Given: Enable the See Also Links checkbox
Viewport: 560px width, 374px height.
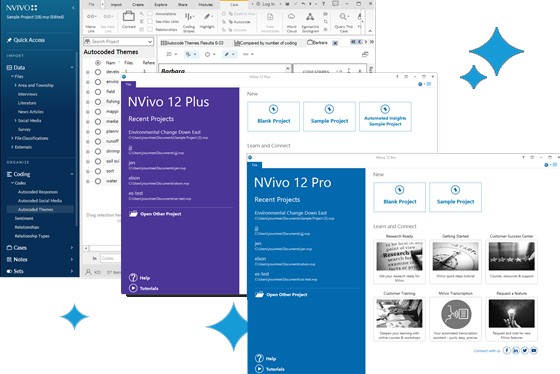Looking at the screenshot, I should (150, 21).
